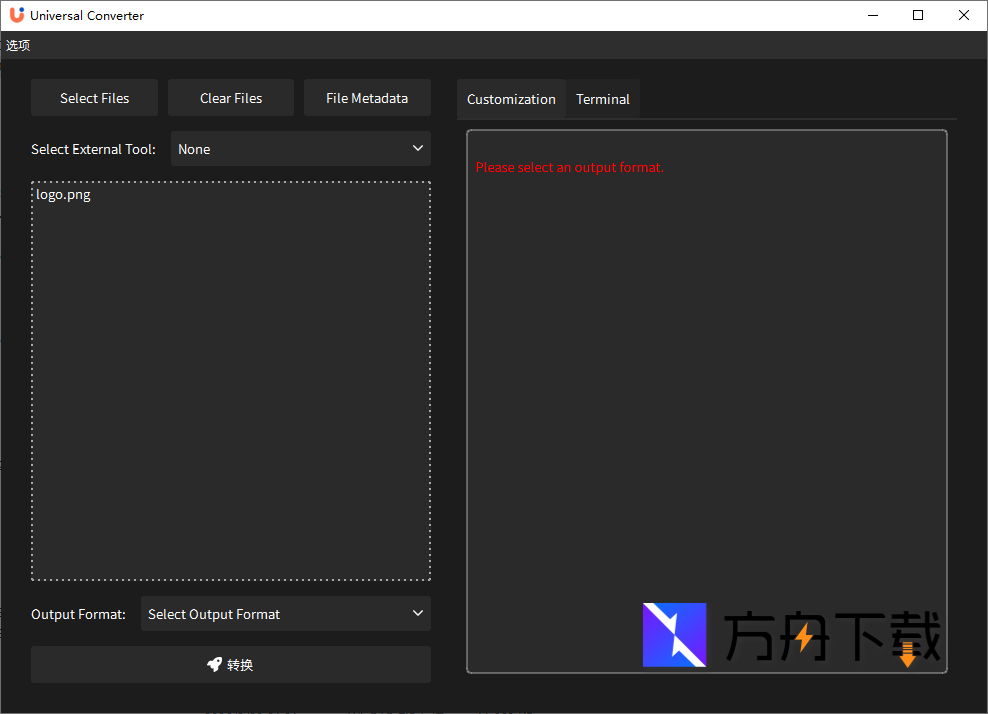This screenshot has width=988, height=714.
Task: Open File Metadata for the selected file
Action: 367,98
